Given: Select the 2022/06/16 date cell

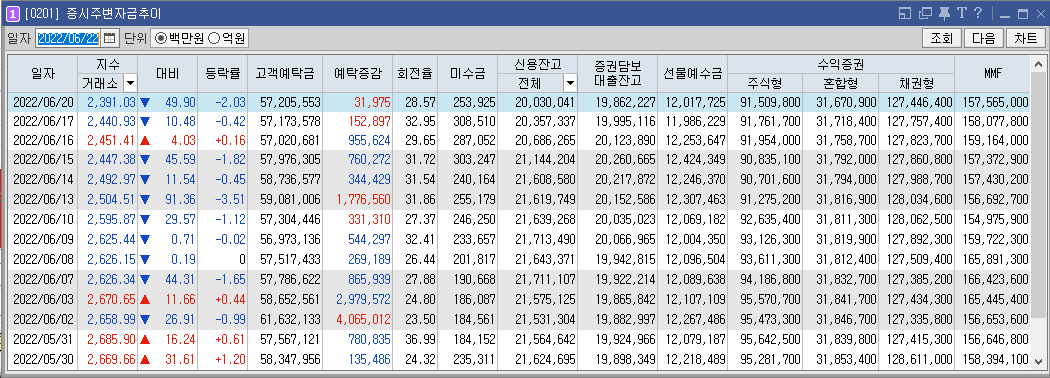Looking at the screenshot, I should [42, 140].
